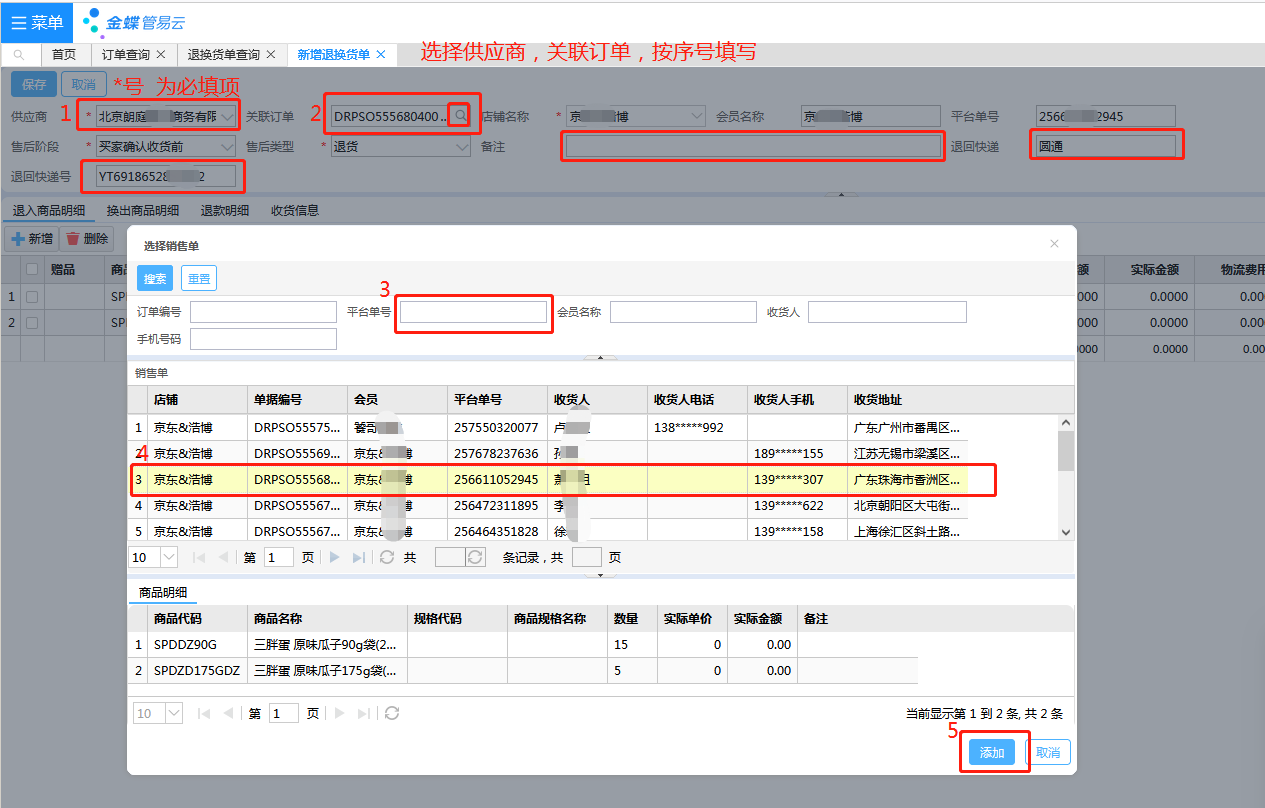Click the refresh icon in sales order pager
The width and height of the screenshot is (1265, 808).
(x=387, y=557)
